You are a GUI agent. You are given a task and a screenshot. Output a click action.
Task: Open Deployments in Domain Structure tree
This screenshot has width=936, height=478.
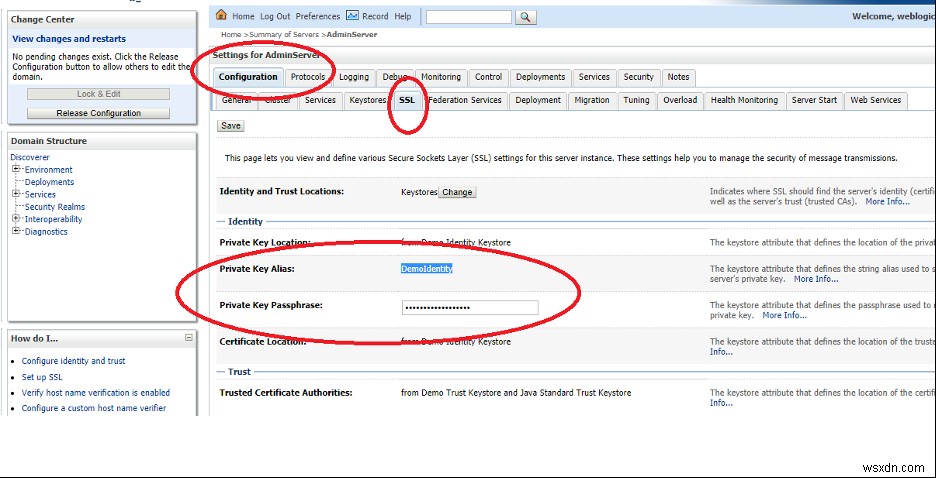pyautogui.click(x=50, y=182)
